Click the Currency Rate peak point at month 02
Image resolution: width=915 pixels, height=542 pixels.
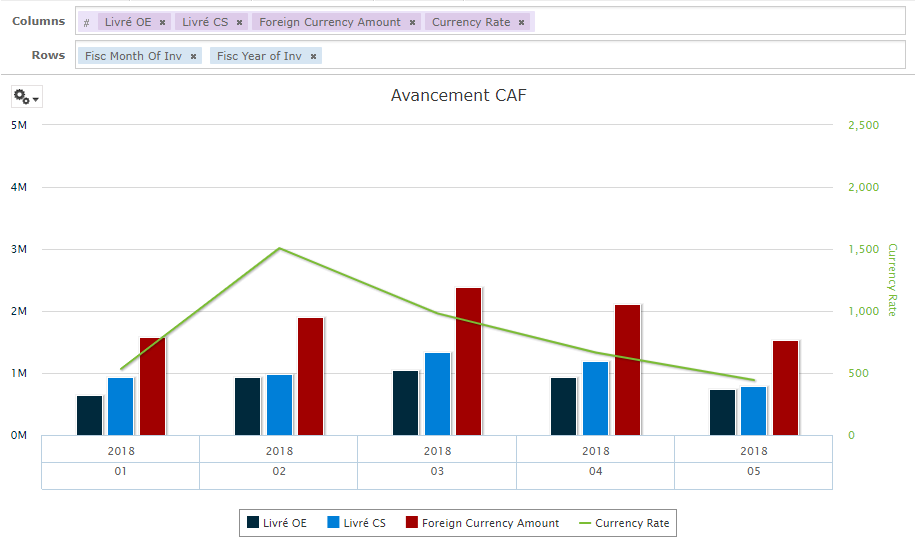[280, 249]
